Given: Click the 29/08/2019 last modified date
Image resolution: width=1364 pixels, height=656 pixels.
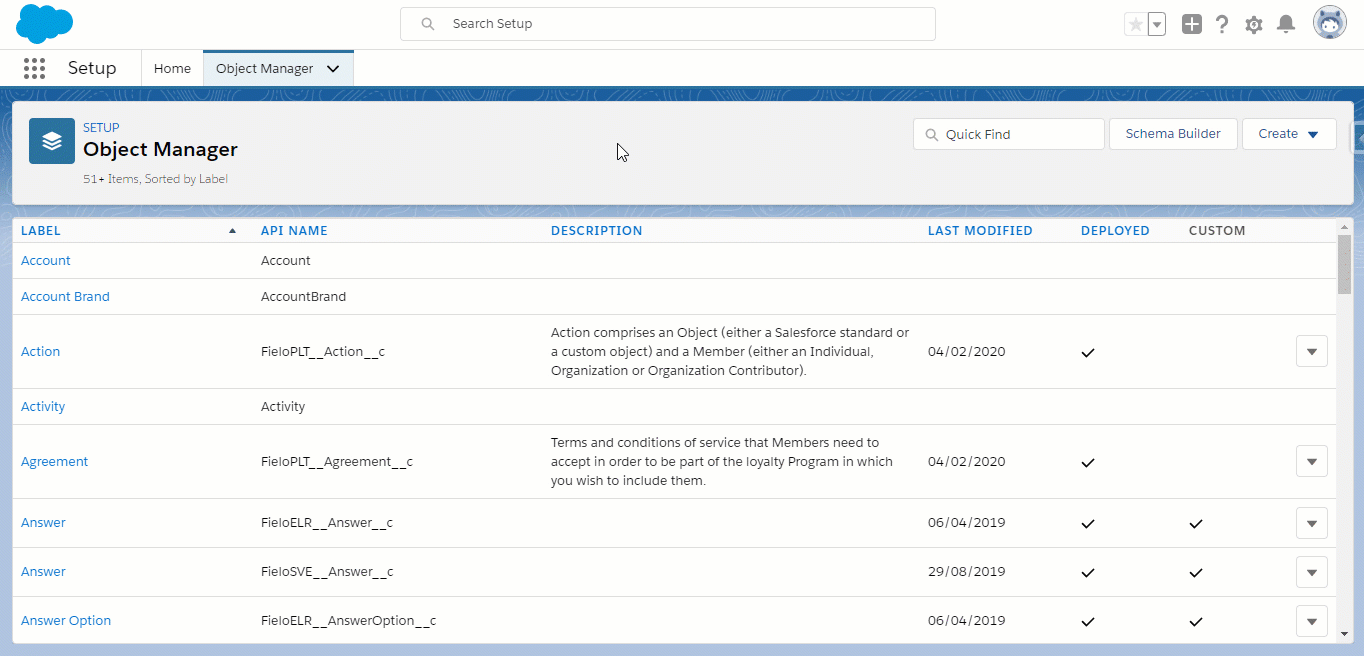Looking at the screenshot, I should tap(966, 572).
